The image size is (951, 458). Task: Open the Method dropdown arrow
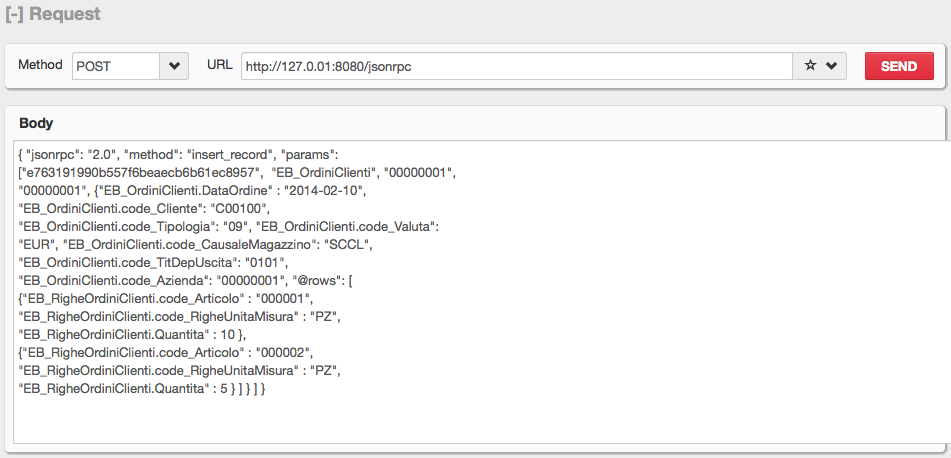[x=174, y=66]
